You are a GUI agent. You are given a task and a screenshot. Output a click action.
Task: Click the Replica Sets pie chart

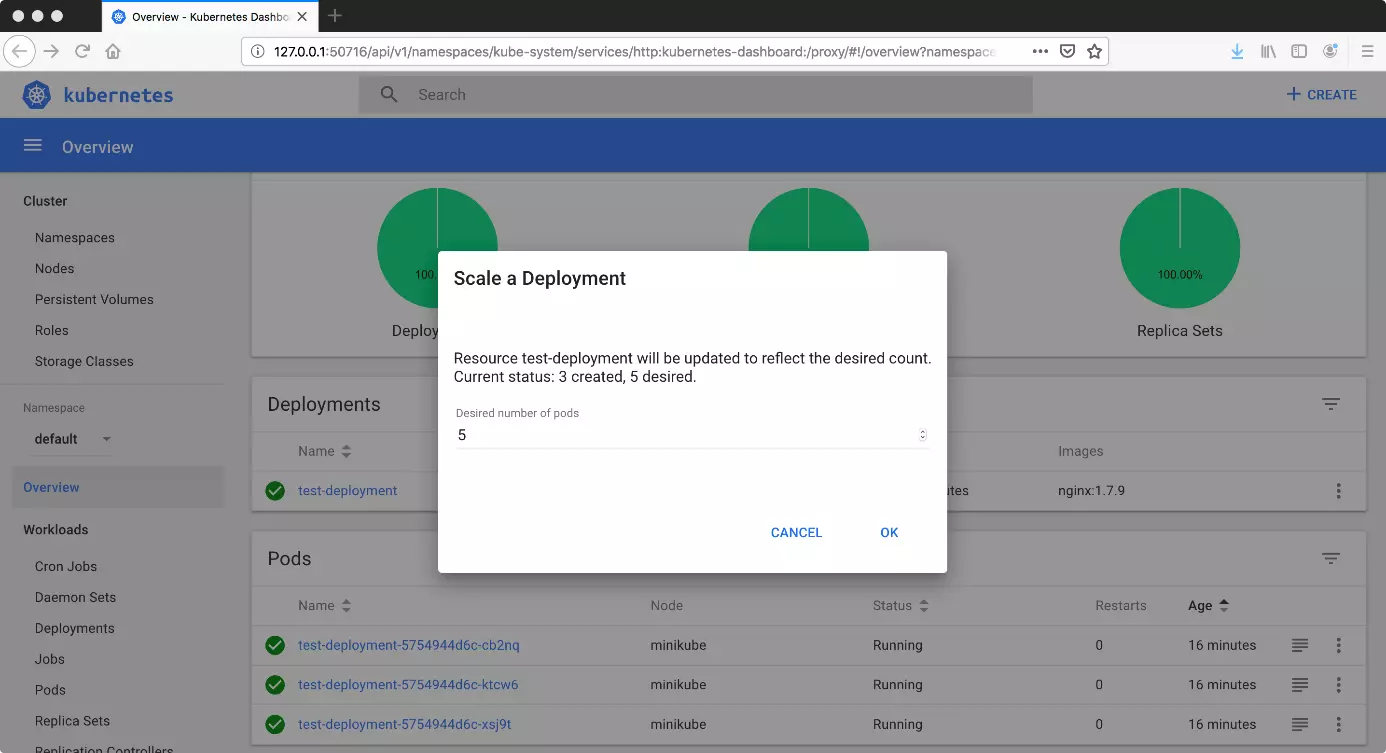pyautogui.click(x=1180, y=248)
